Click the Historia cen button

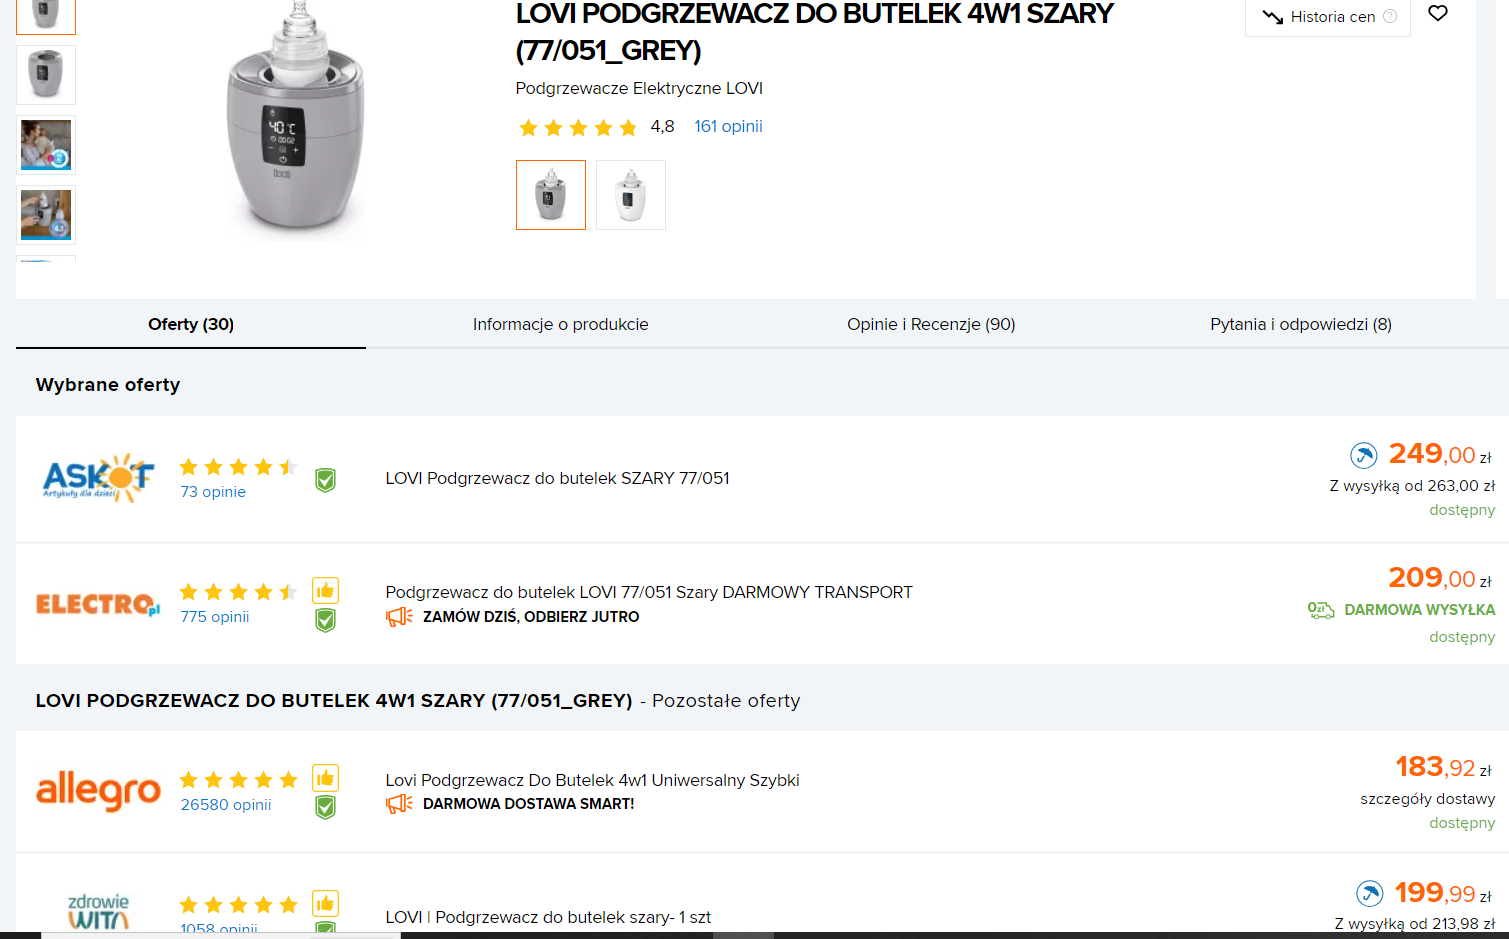coord(1328,17)
